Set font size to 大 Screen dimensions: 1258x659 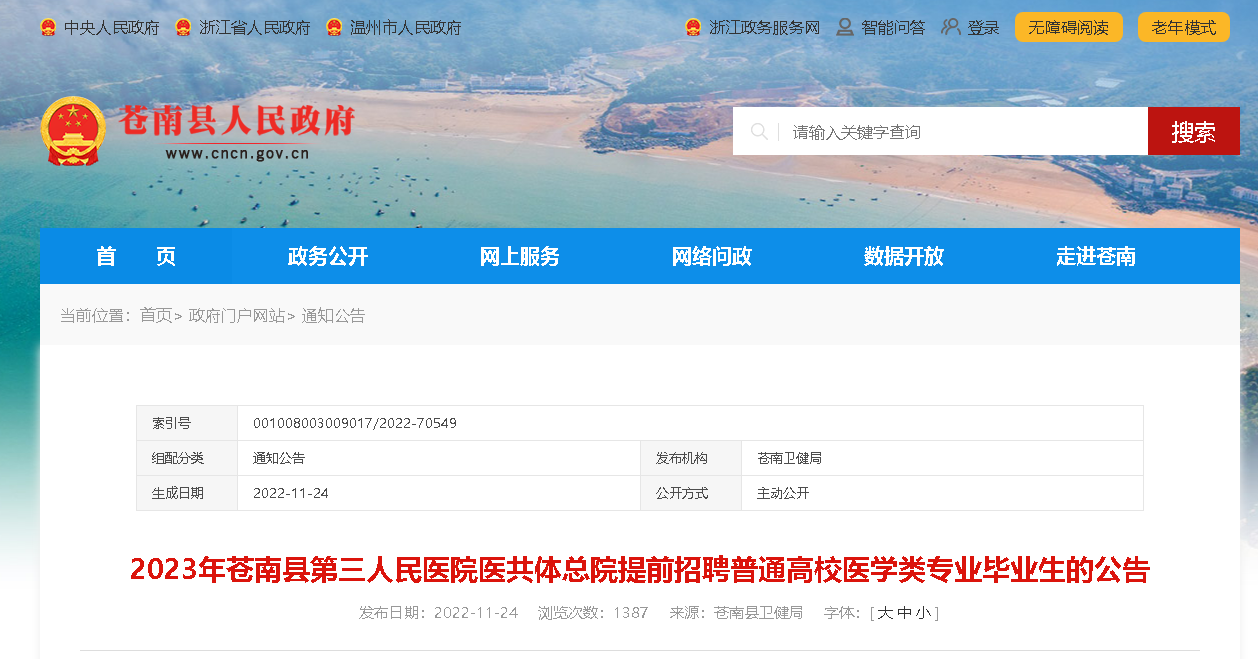885,613
